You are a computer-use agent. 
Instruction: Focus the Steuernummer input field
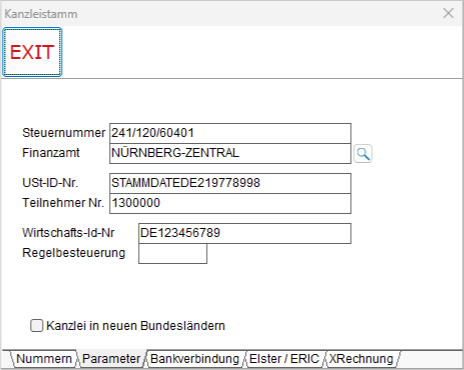[230, 133]
